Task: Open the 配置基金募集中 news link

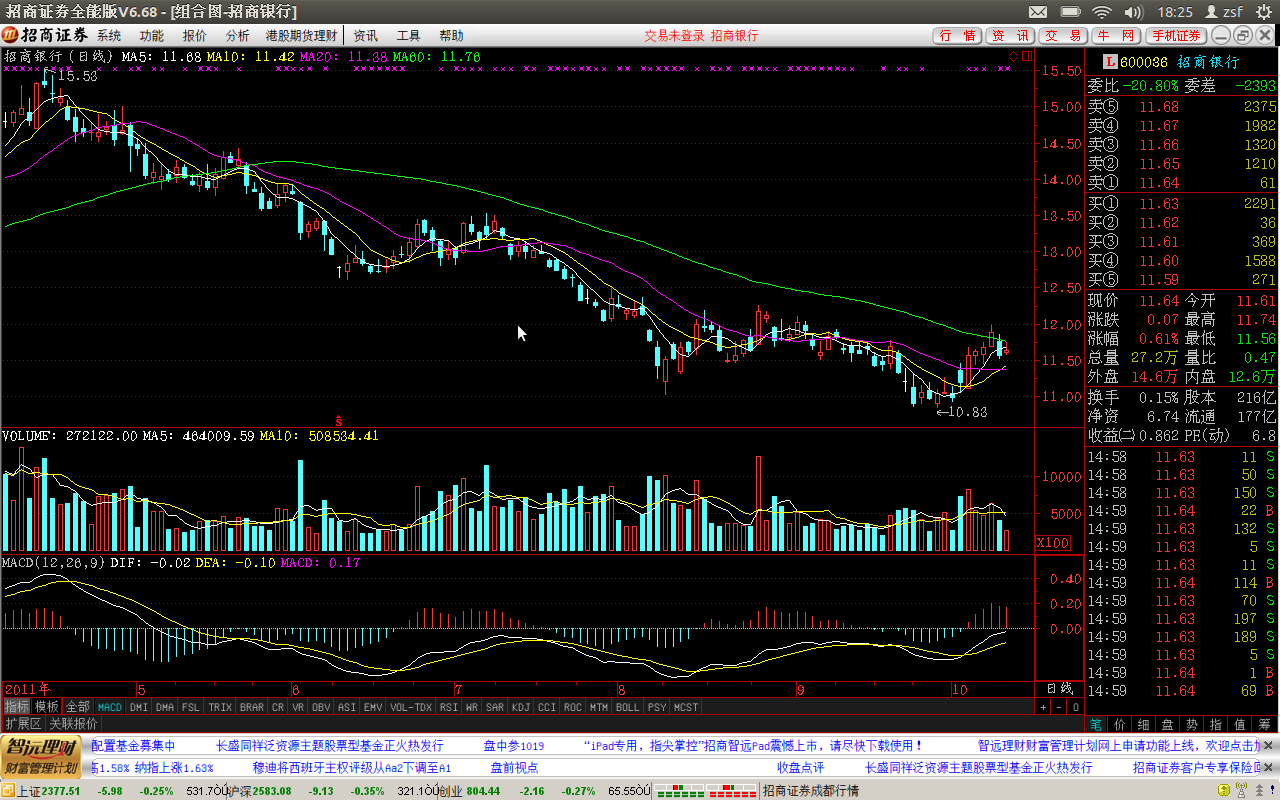Action: (x=133, y=745)
